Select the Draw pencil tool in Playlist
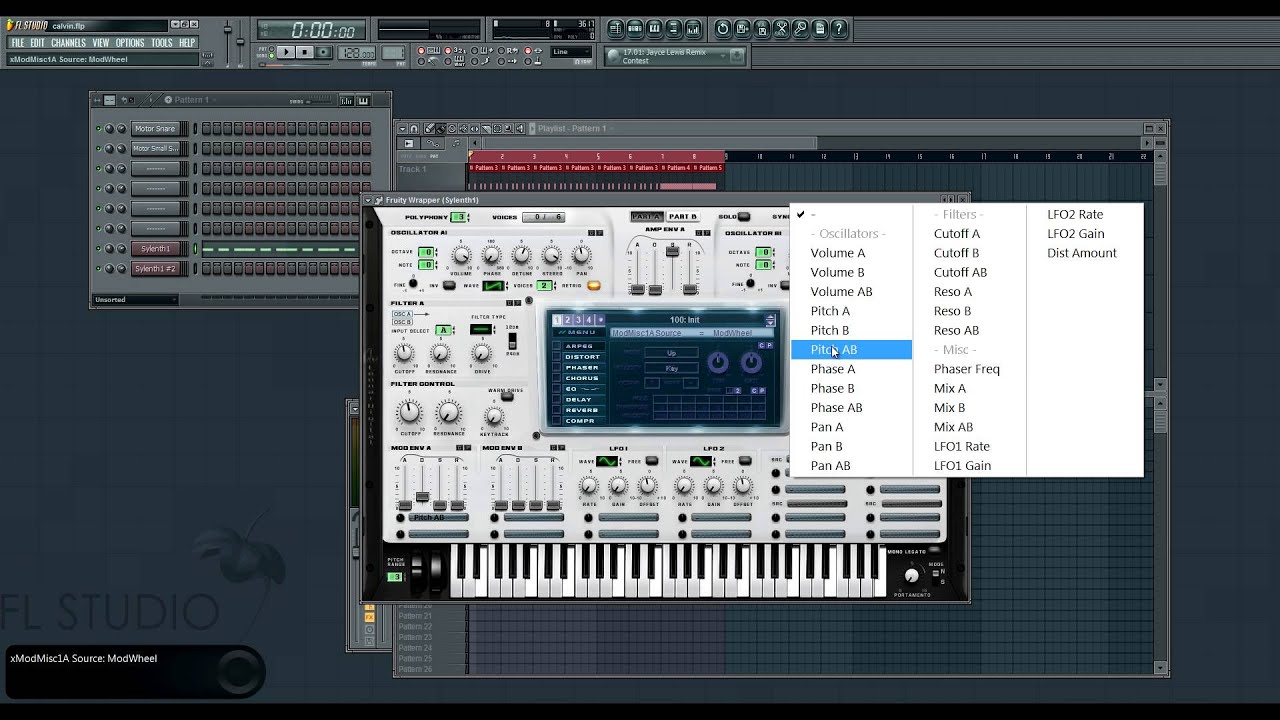 pyautogui.click(x=429, y=128)
